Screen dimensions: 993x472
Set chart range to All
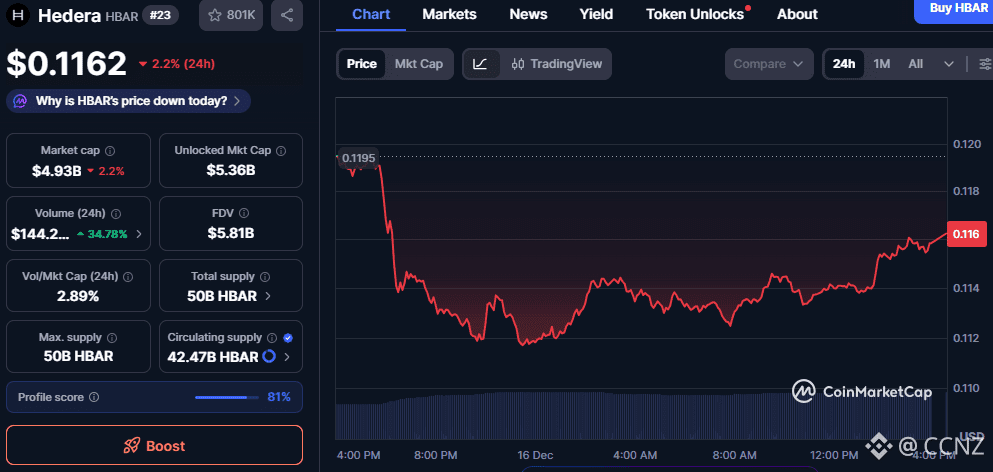pyautogui.click(x=915, y=64)
